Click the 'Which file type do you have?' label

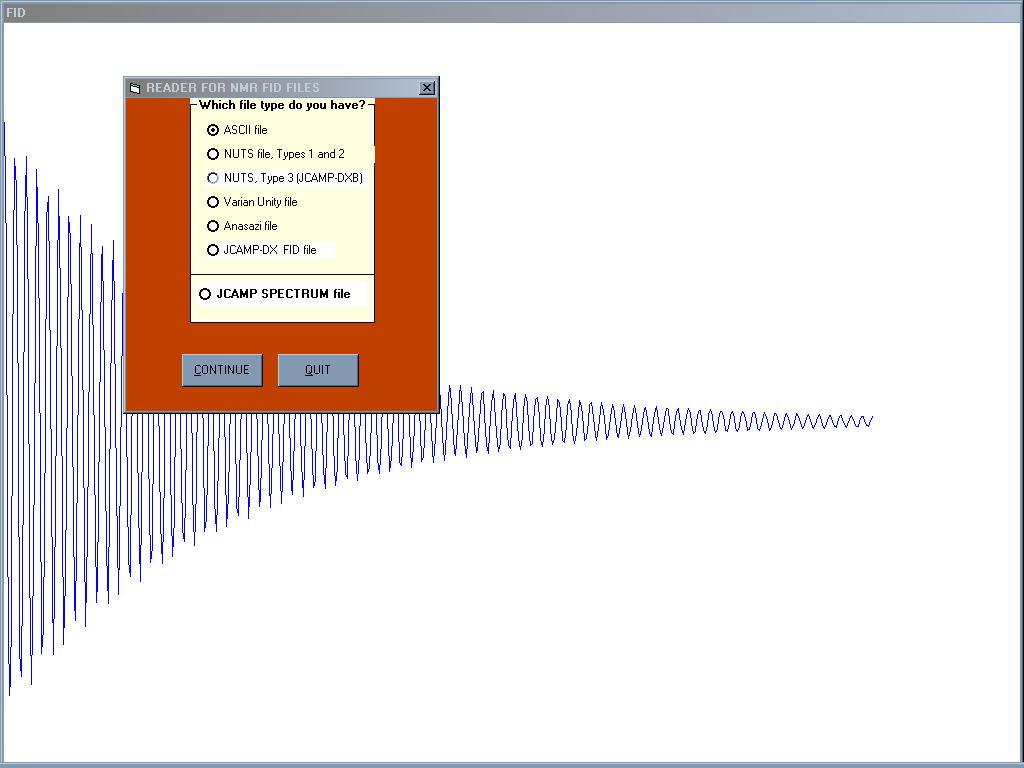pos(282,104)
